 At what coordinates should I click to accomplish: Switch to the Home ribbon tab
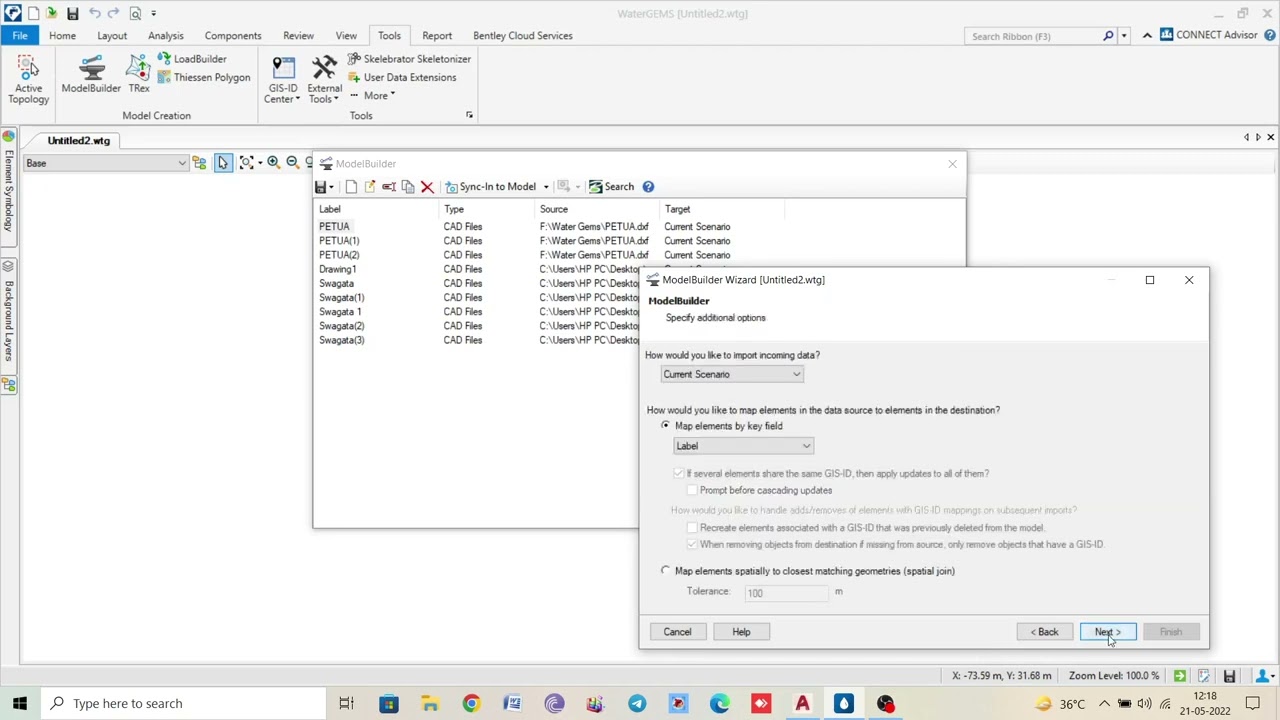click(x=62, y=36)
